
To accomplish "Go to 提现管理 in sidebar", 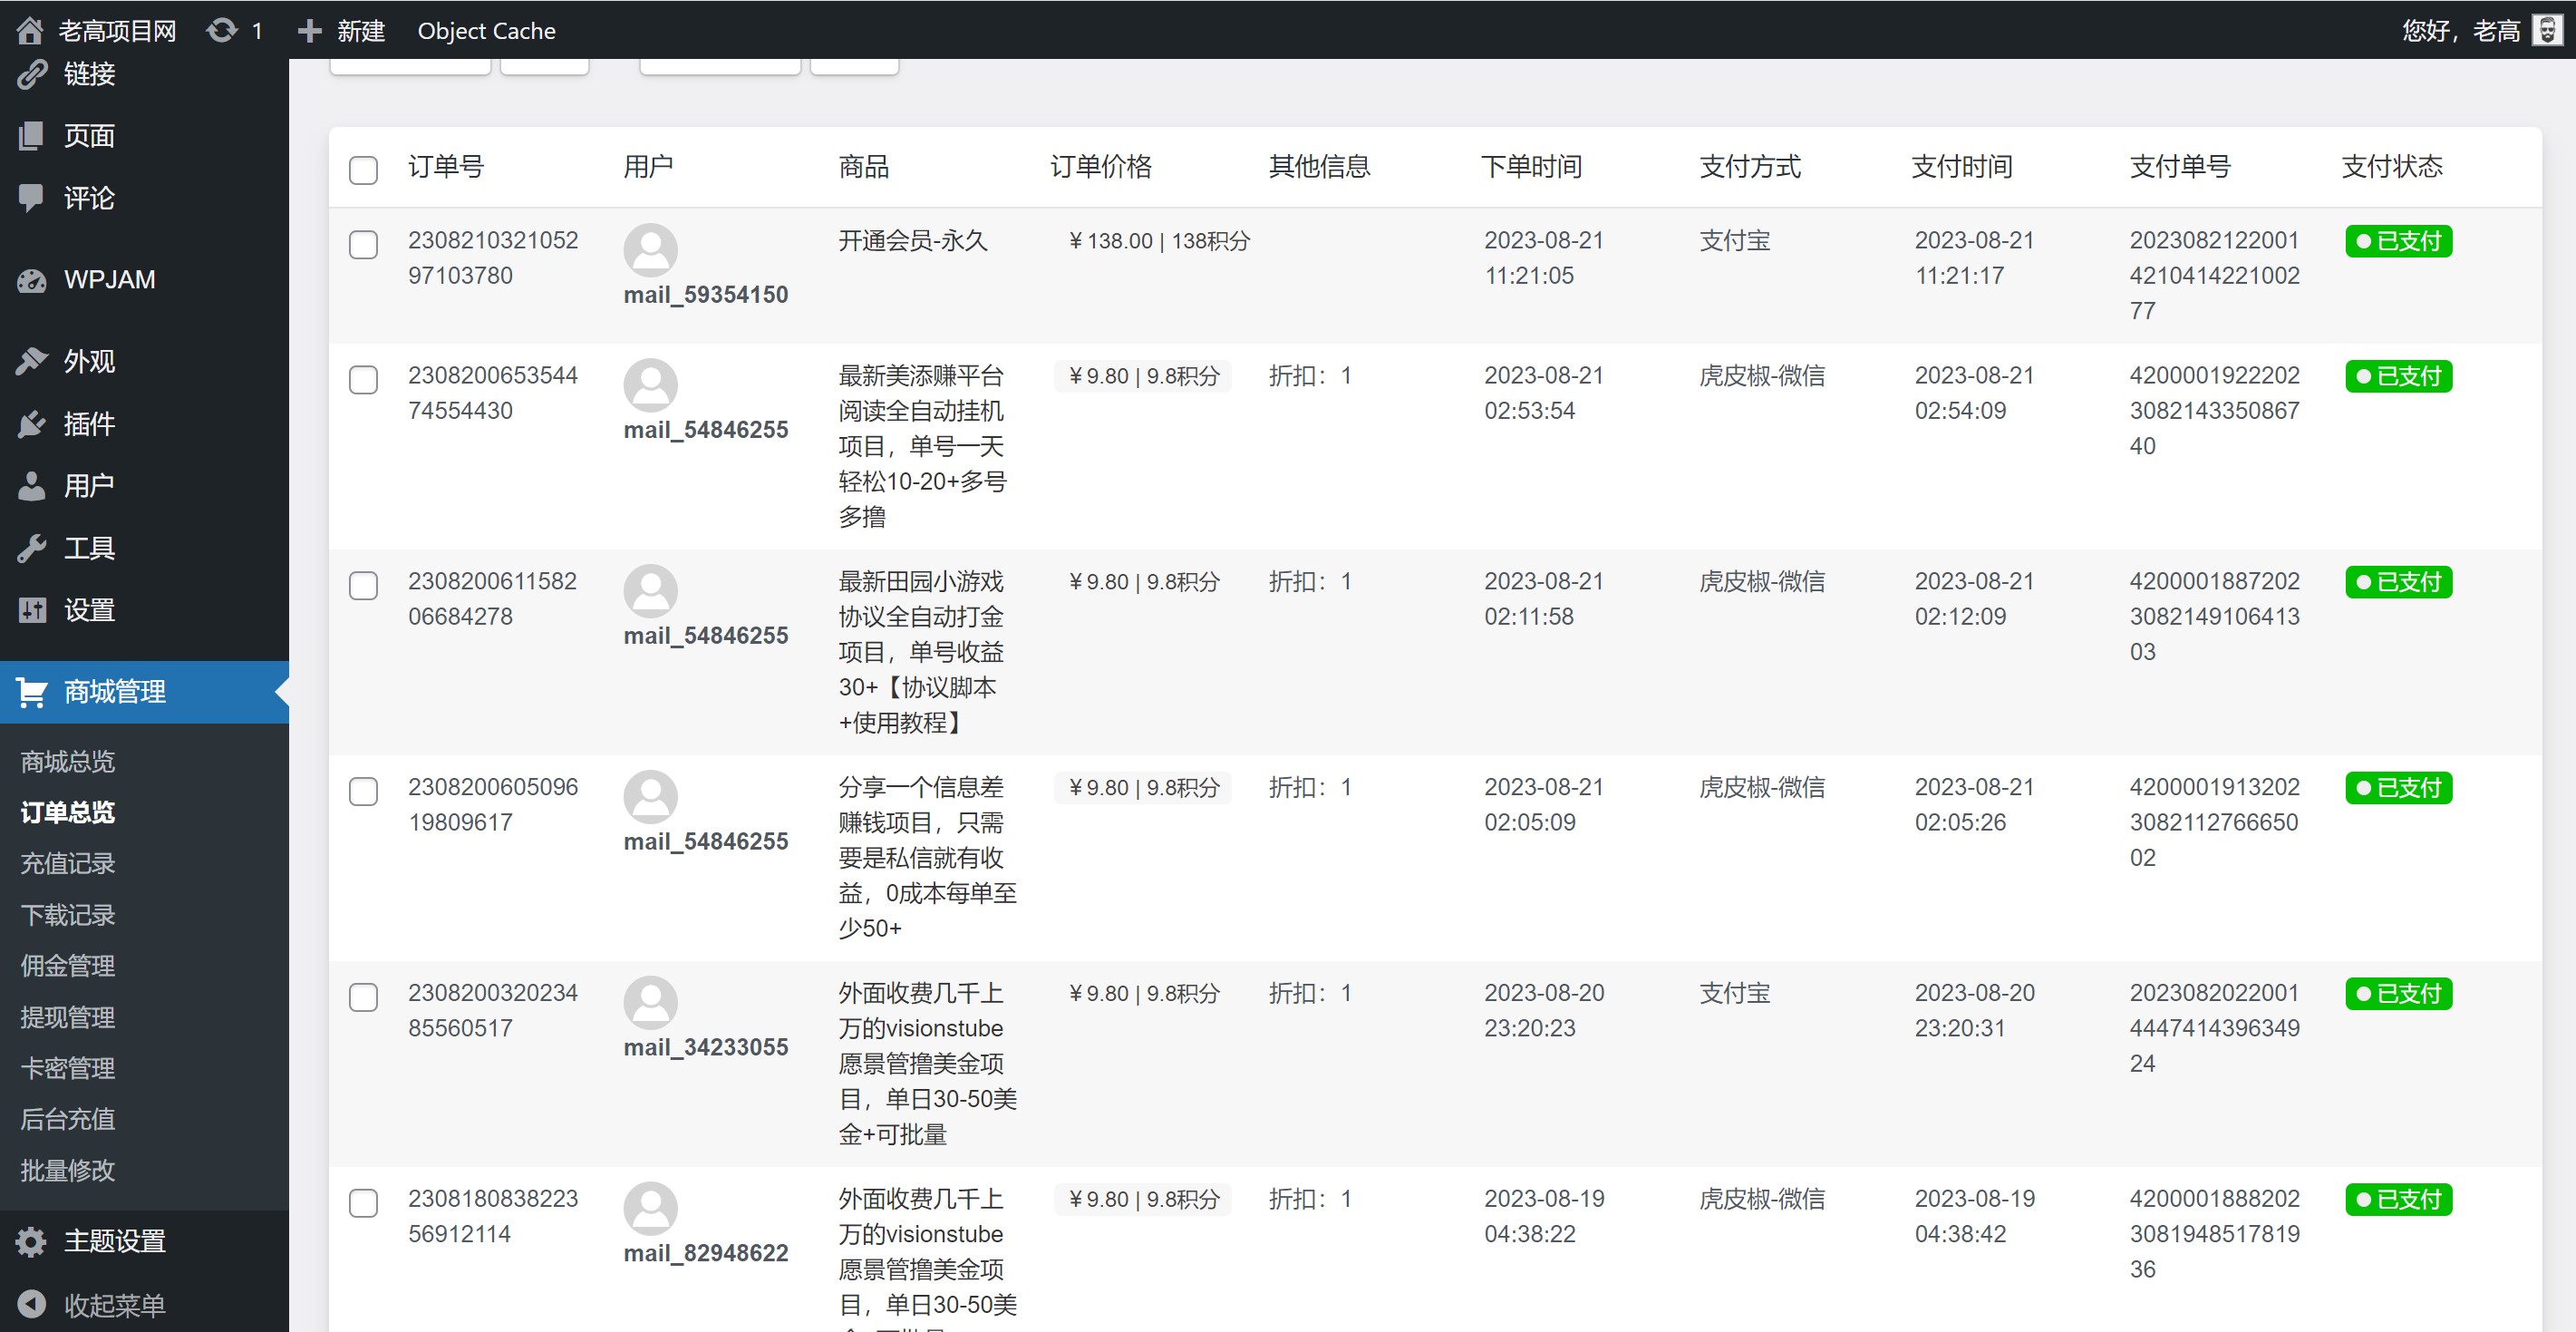I will click(x=68, y=1017).
